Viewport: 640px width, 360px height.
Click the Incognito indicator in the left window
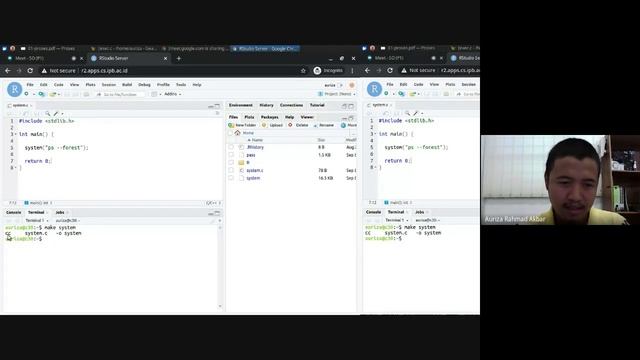point(328,71)
